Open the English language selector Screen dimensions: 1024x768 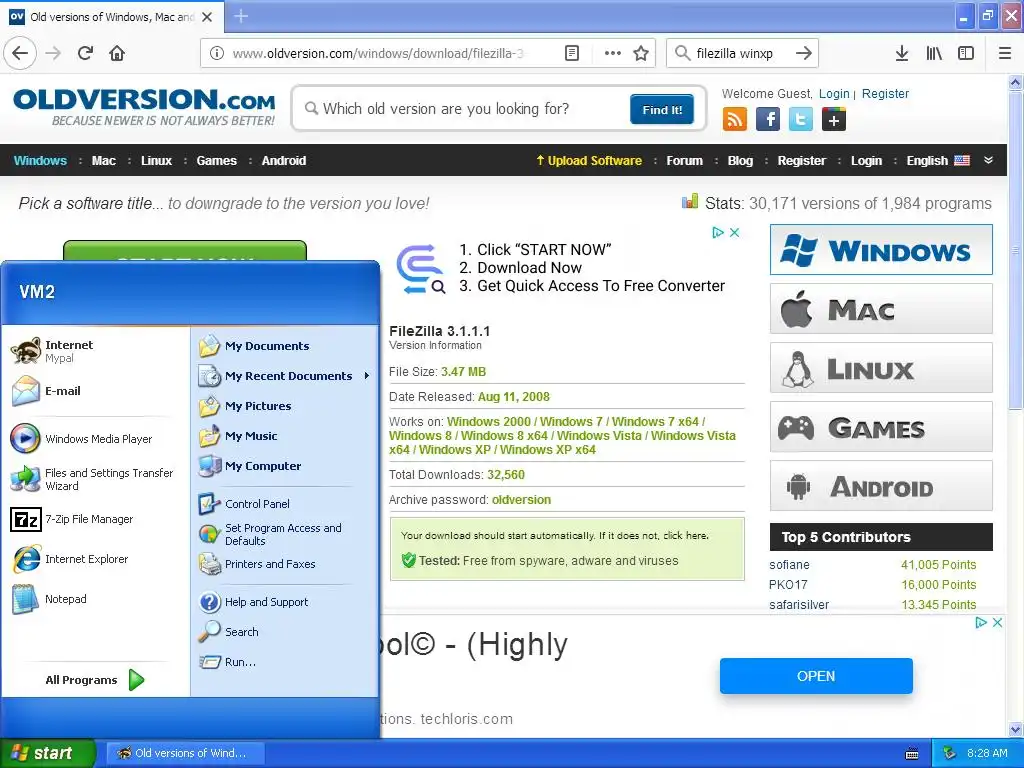point(938,161)
